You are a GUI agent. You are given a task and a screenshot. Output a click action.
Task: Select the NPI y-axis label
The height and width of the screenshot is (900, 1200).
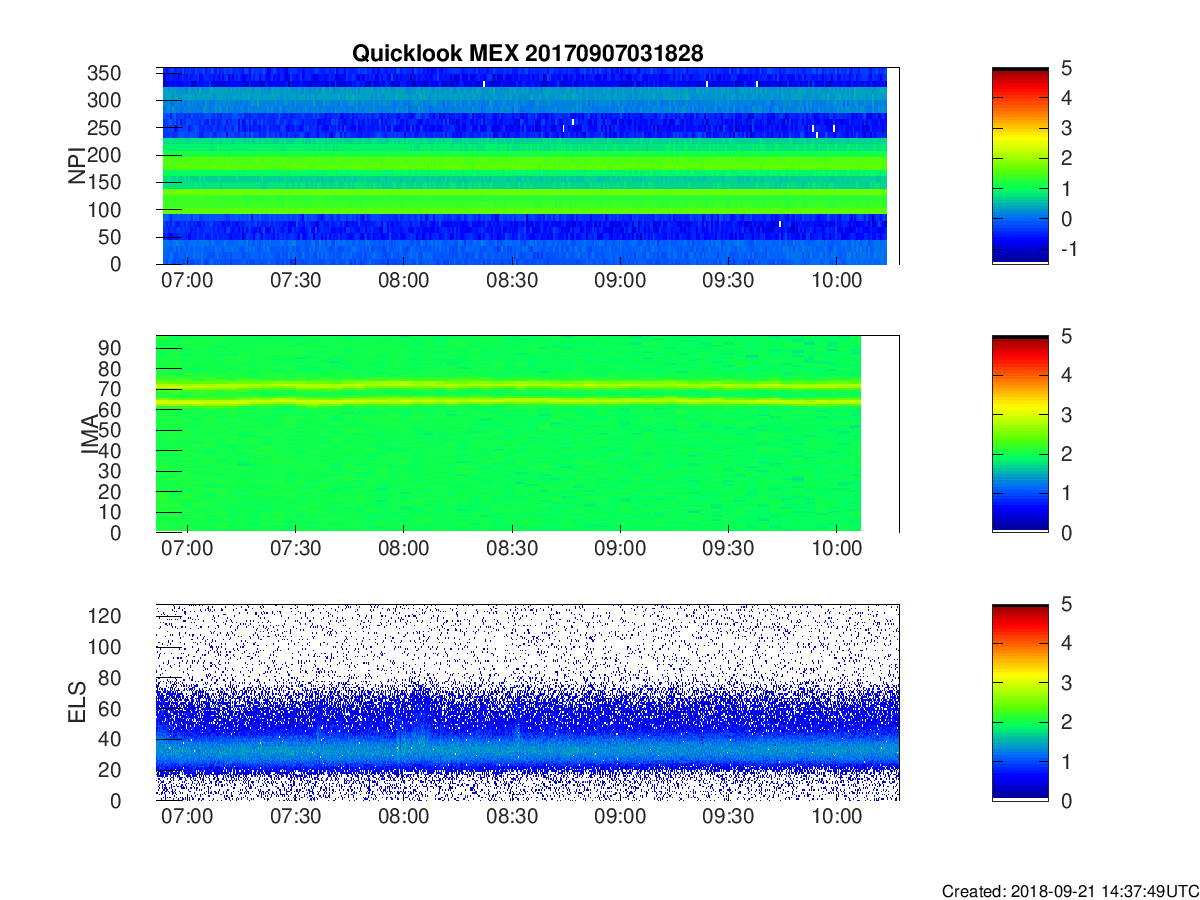[x=76, y=166]
